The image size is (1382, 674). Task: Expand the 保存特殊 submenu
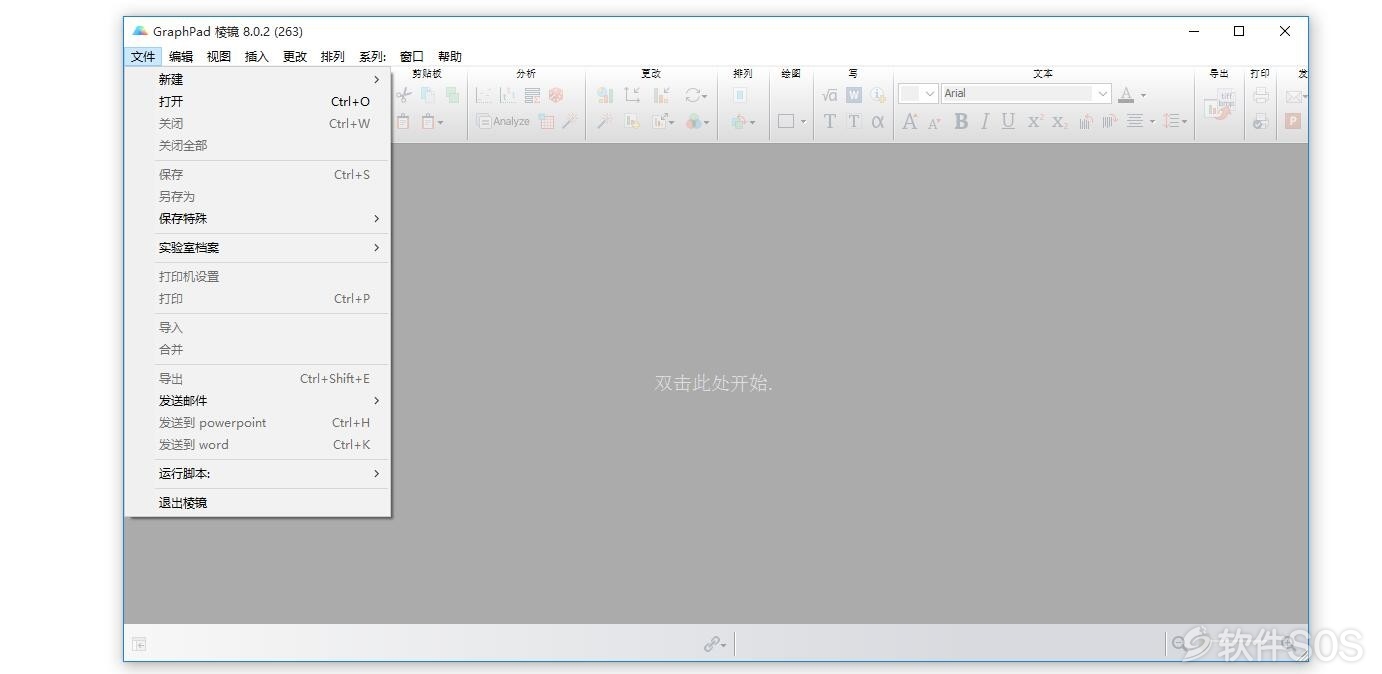(257, 218)
